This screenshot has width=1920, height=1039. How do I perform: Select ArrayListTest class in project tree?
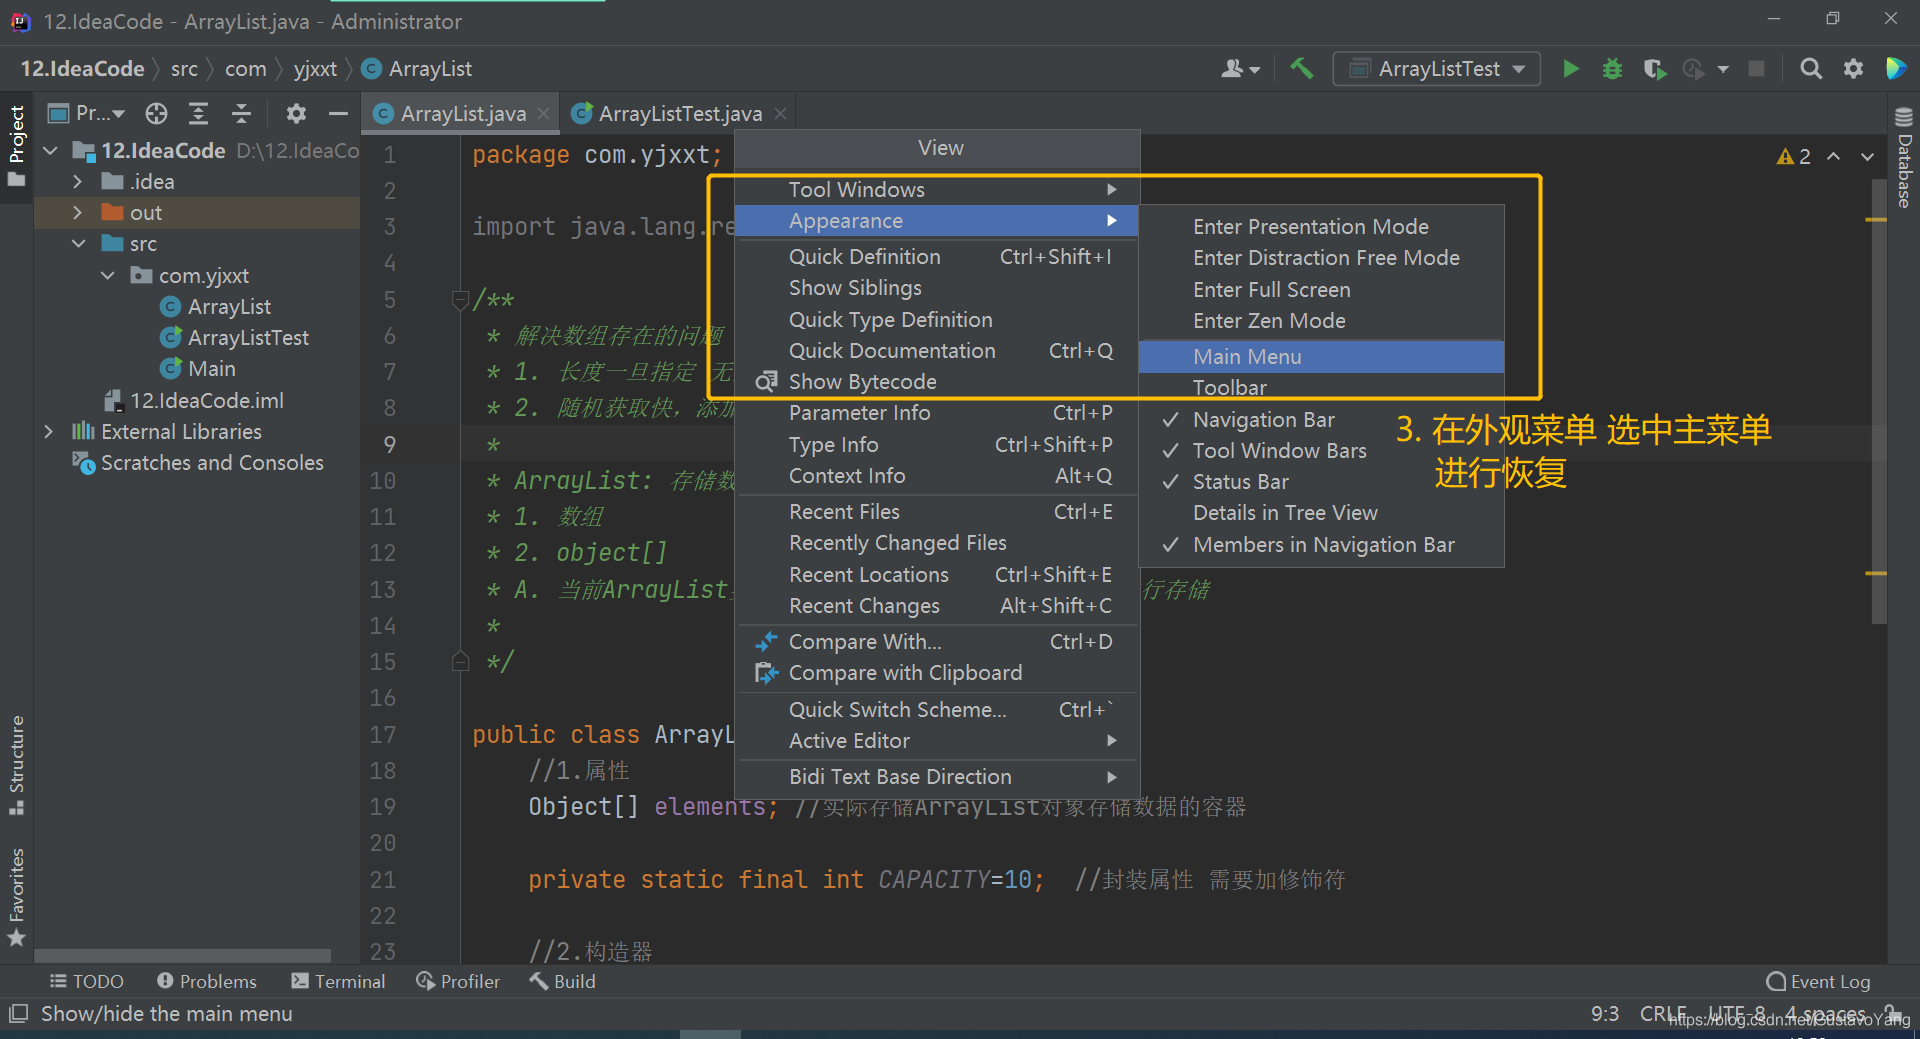[x=248, y=338]
